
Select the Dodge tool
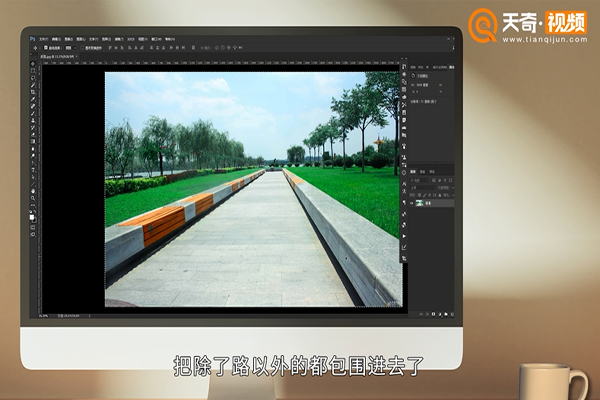tap(33, 156)
